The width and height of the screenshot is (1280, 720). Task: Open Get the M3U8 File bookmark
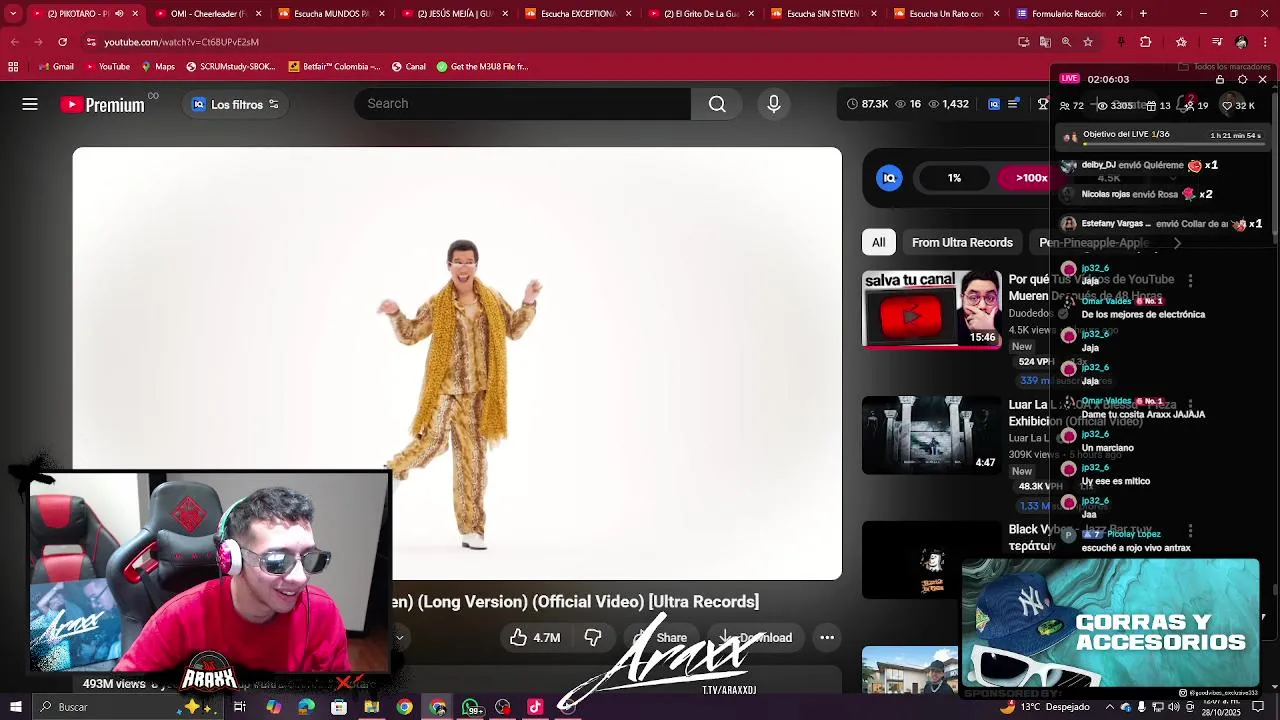click(481, 67)
